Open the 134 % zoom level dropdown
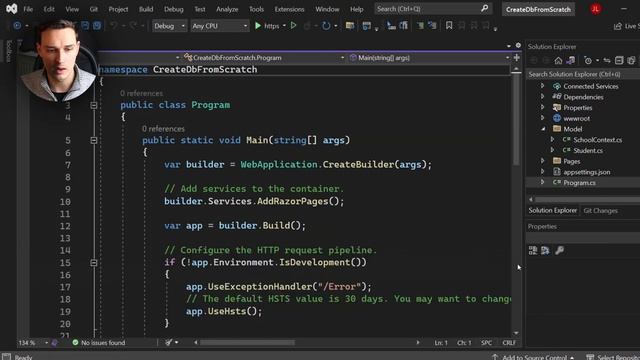 33,342
